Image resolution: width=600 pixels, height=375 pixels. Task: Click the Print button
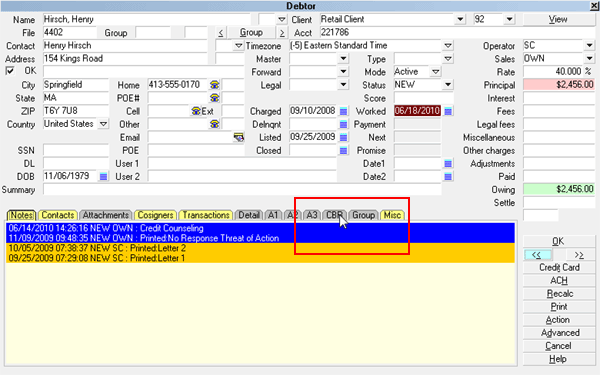click(558, 307)
